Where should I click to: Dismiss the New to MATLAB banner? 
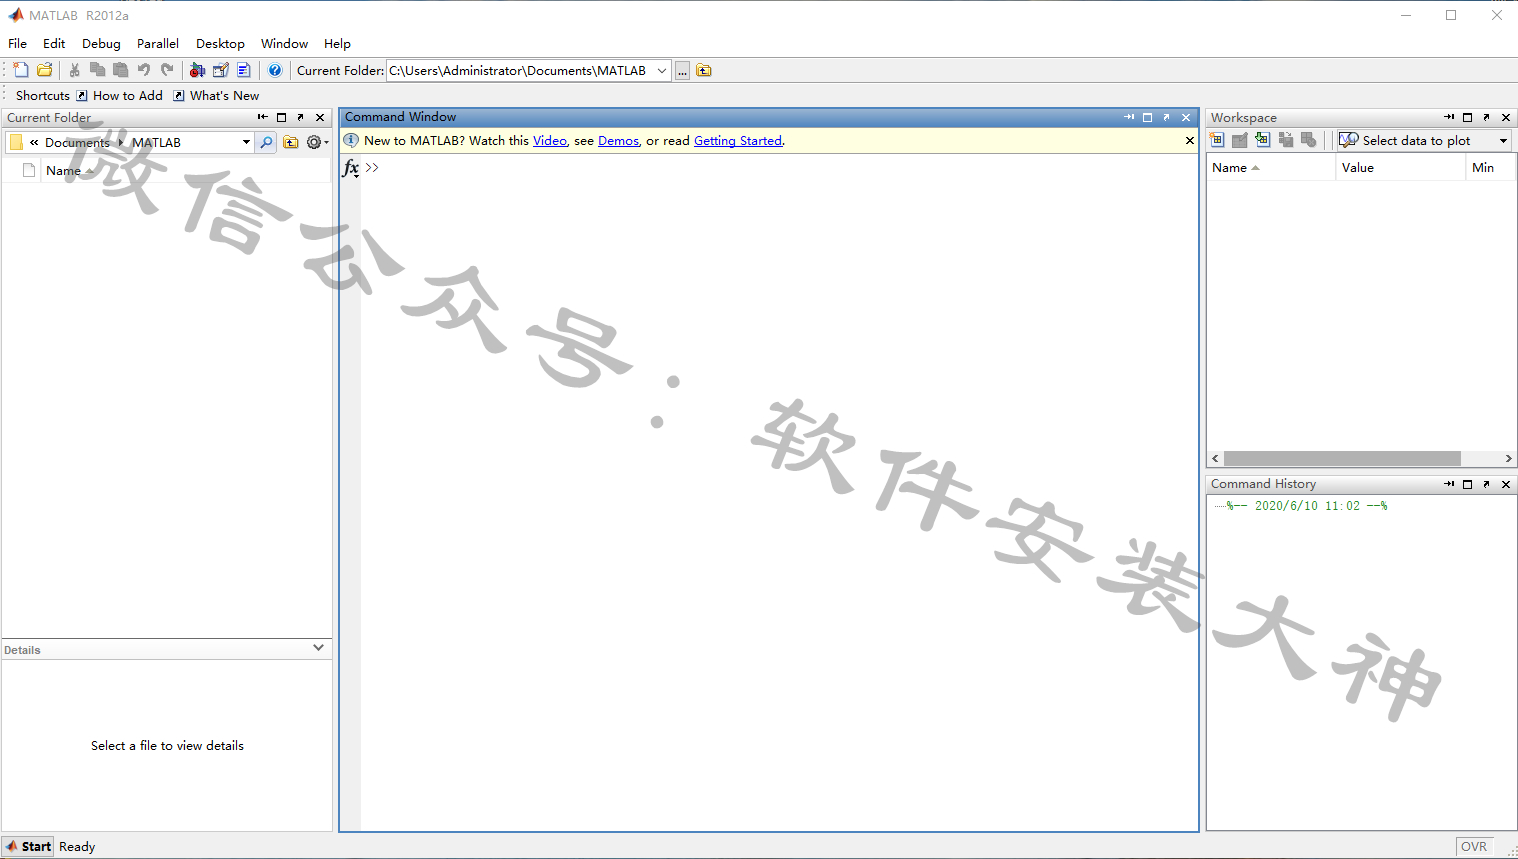coord(1190,141)
